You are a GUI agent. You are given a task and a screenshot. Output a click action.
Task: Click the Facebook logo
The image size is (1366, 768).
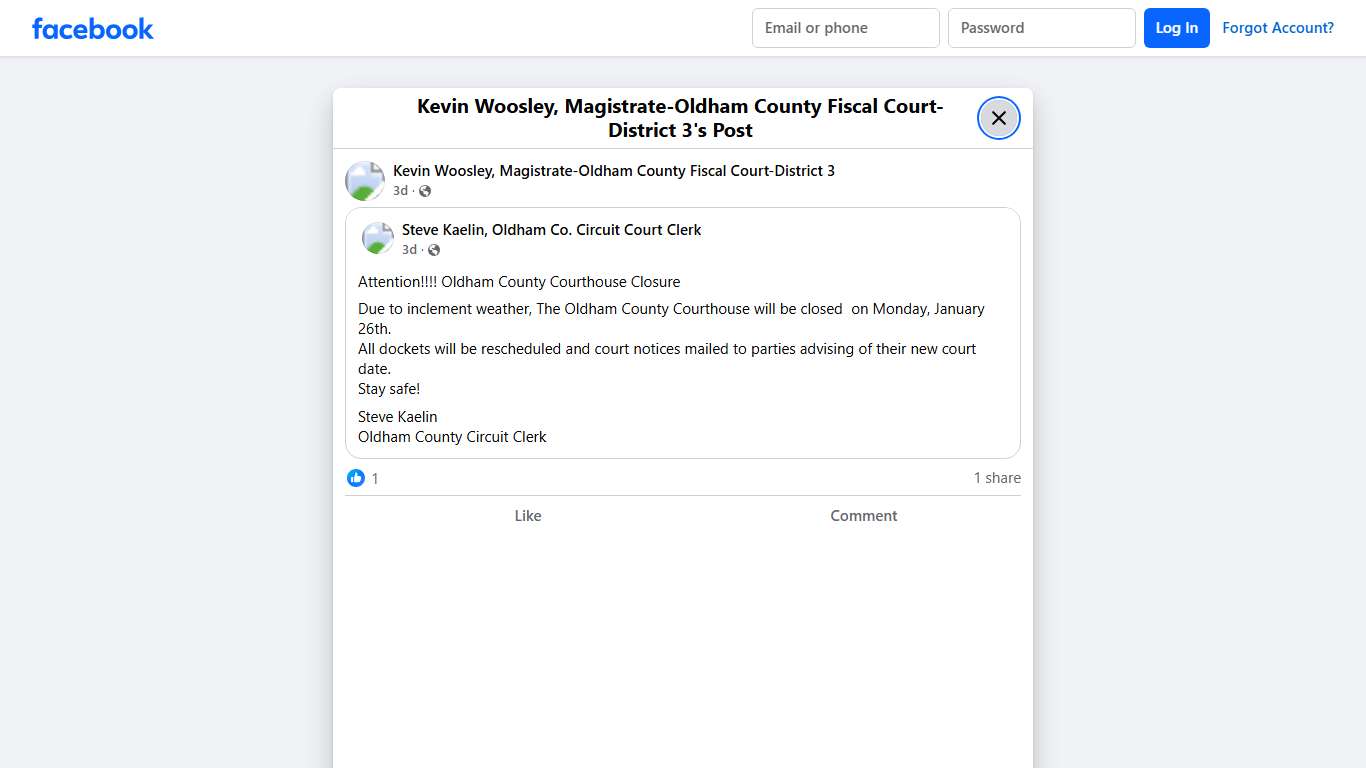[92, 29]
